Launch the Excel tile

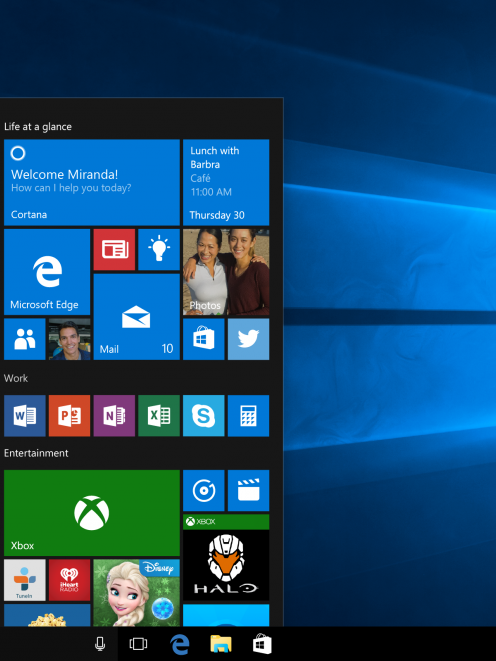click(x=159, y=416)
